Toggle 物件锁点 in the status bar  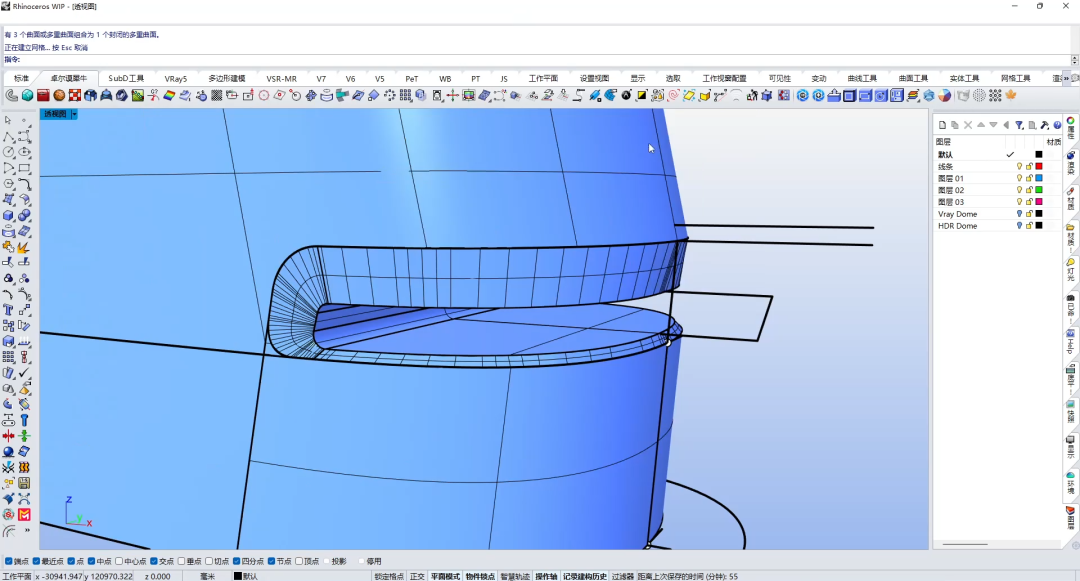(480, 576)
